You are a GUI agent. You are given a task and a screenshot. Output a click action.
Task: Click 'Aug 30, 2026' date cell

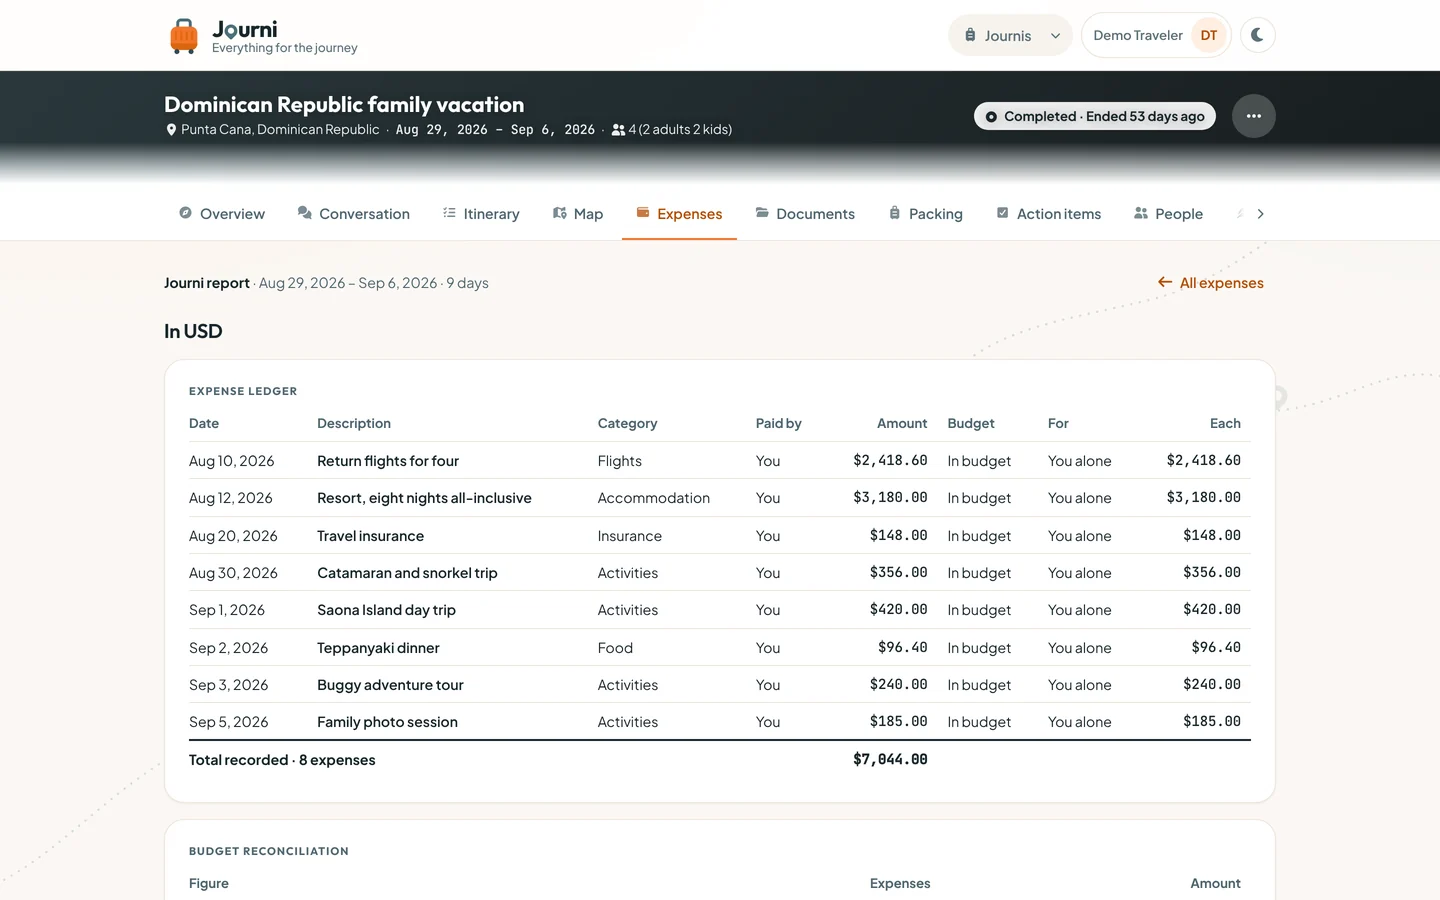point(233,573)
